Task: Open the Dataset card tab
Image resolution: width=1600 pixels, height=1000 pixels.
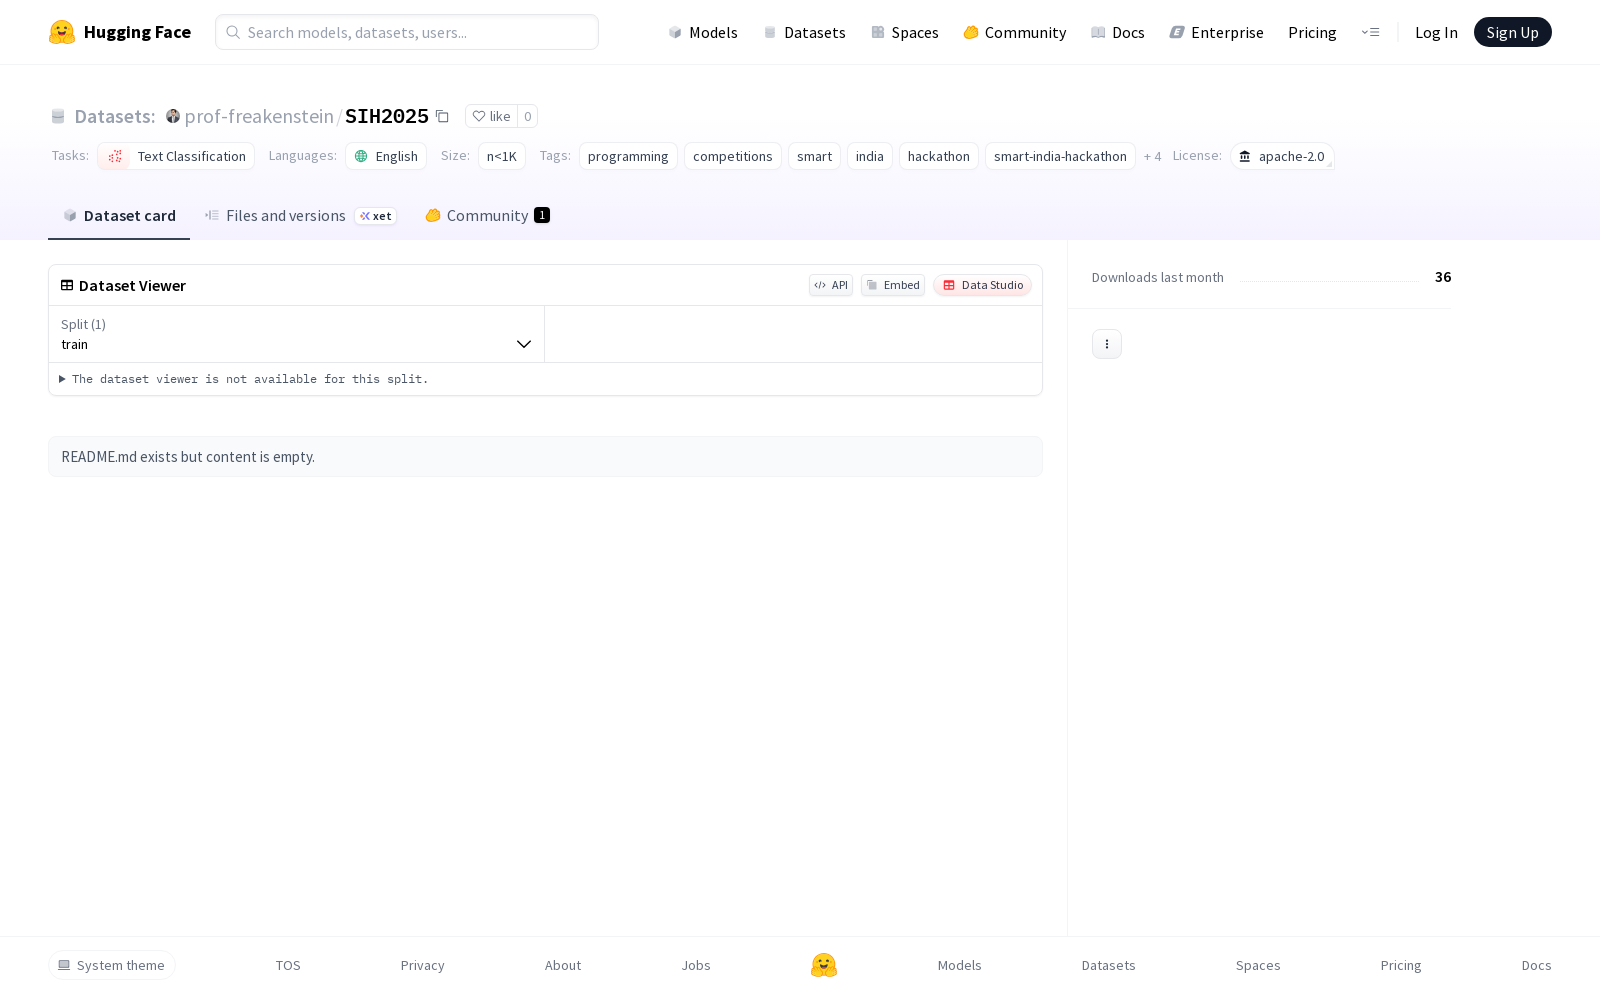Action: [x=119, y=216]
